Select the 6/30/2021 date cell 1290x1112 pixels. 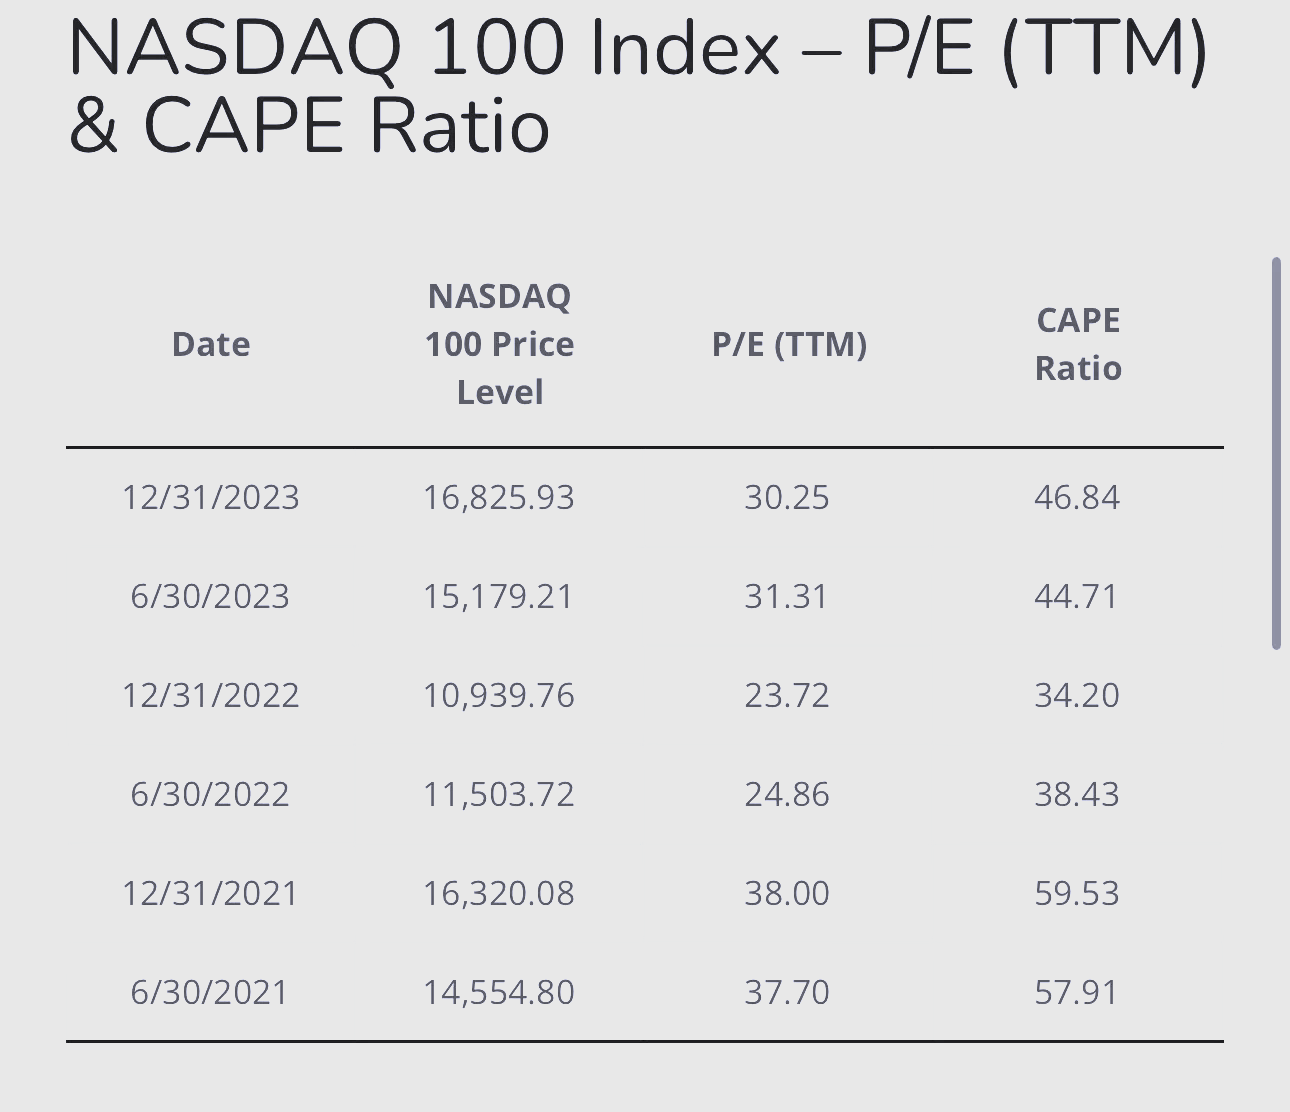coord(210,992)
